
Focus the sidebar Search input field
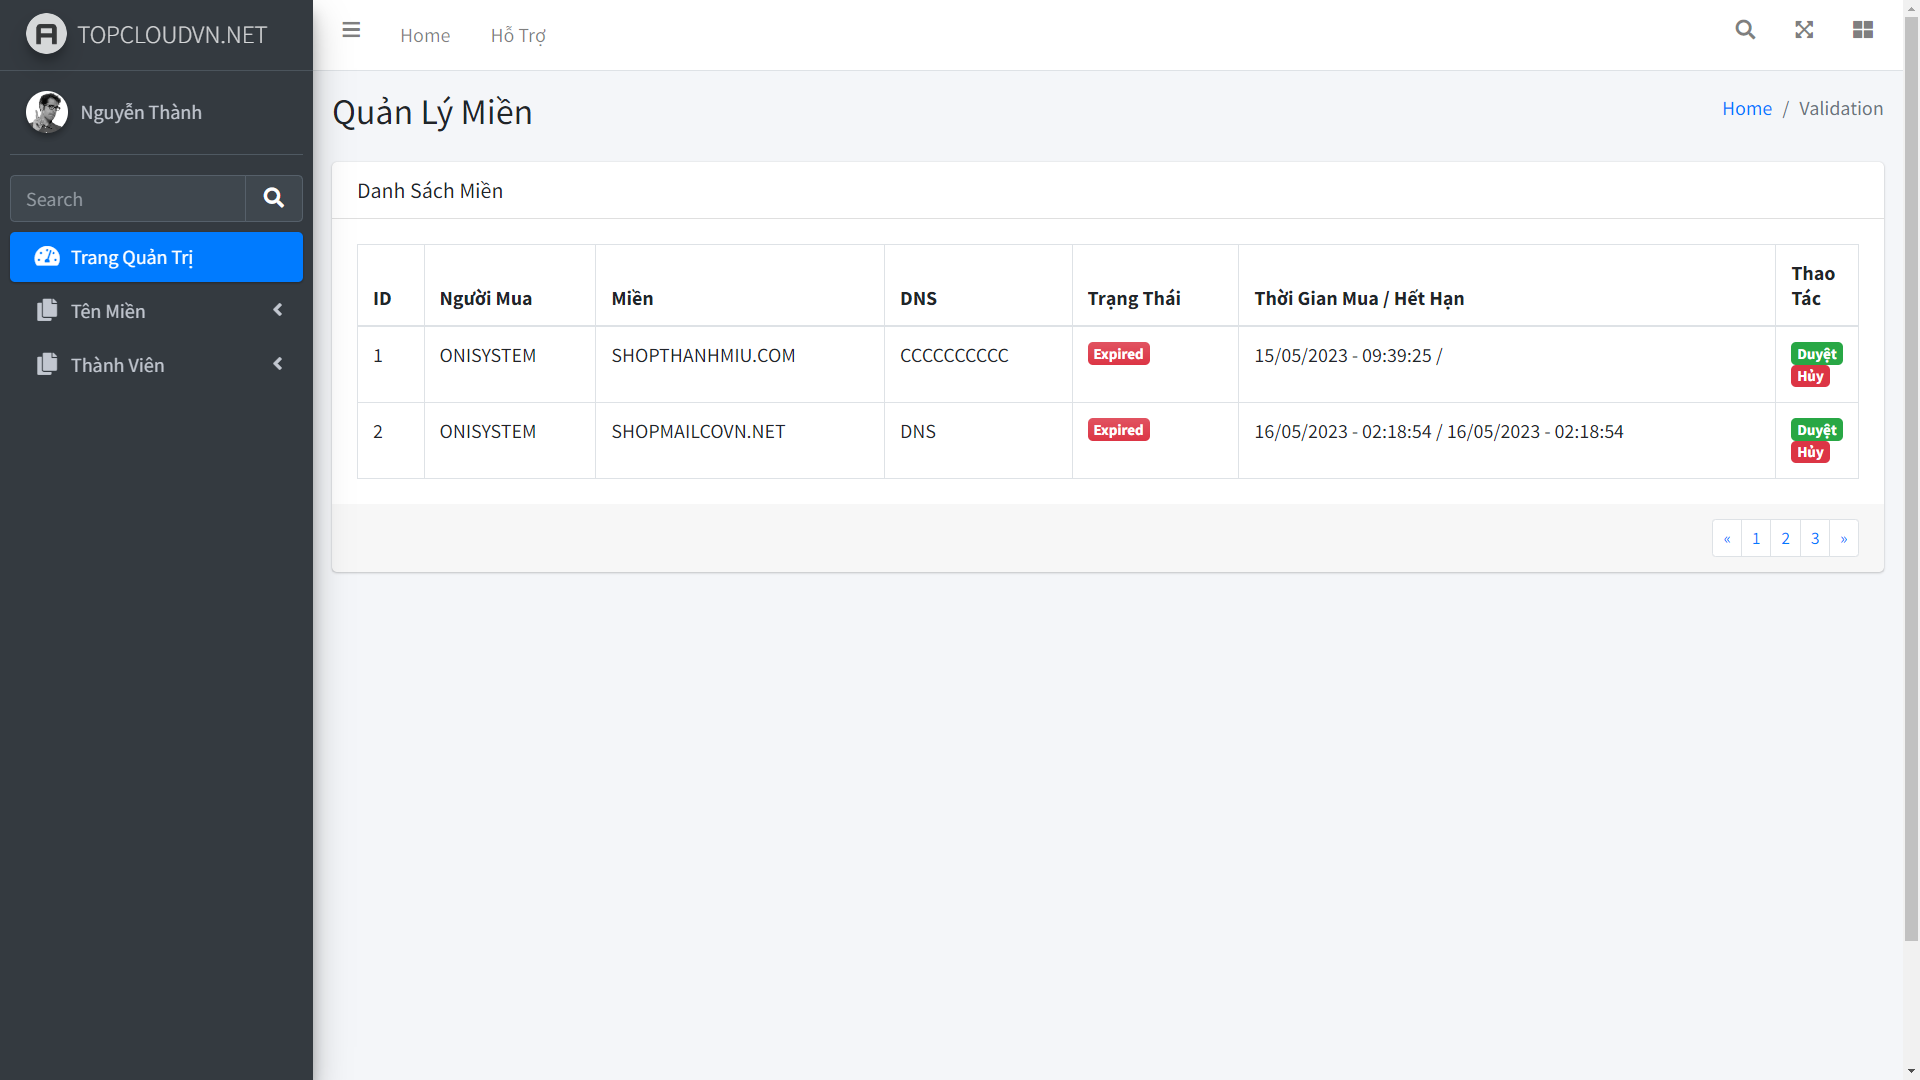coord(128,199)
